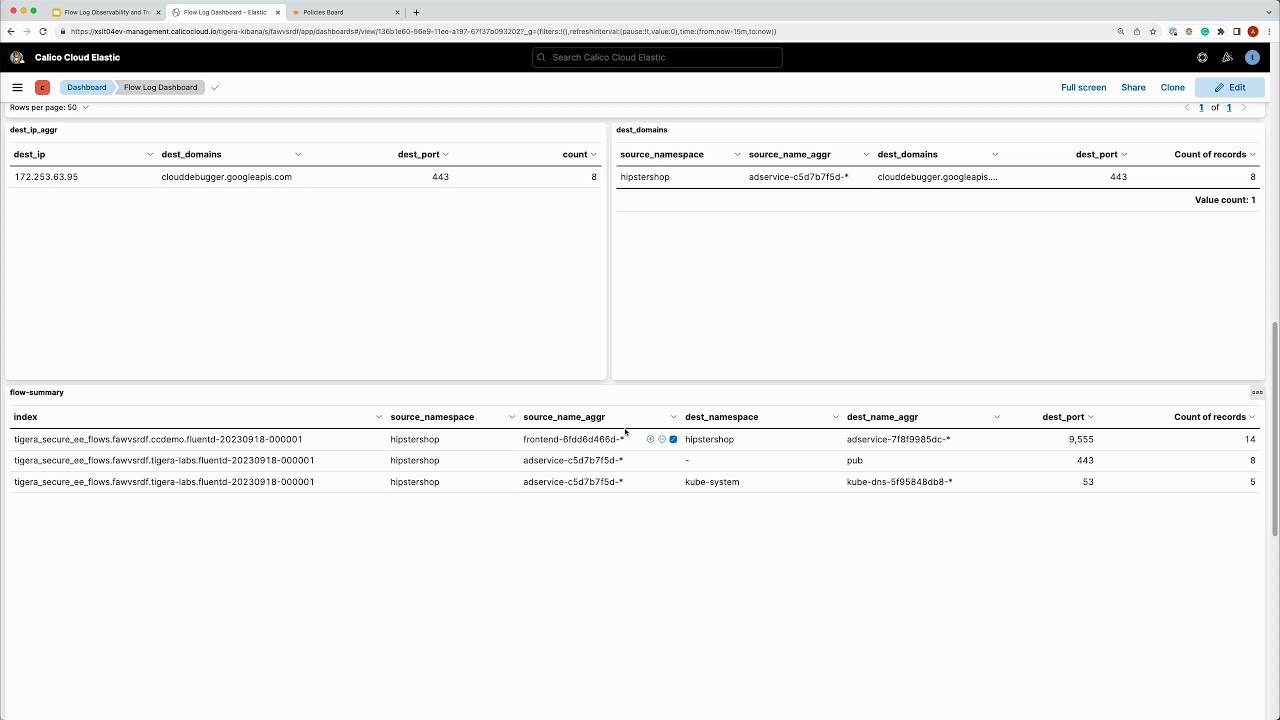This screenshot has width=1280, height=720.
Task: Open count column sort menu
Action: pos(593,154)
